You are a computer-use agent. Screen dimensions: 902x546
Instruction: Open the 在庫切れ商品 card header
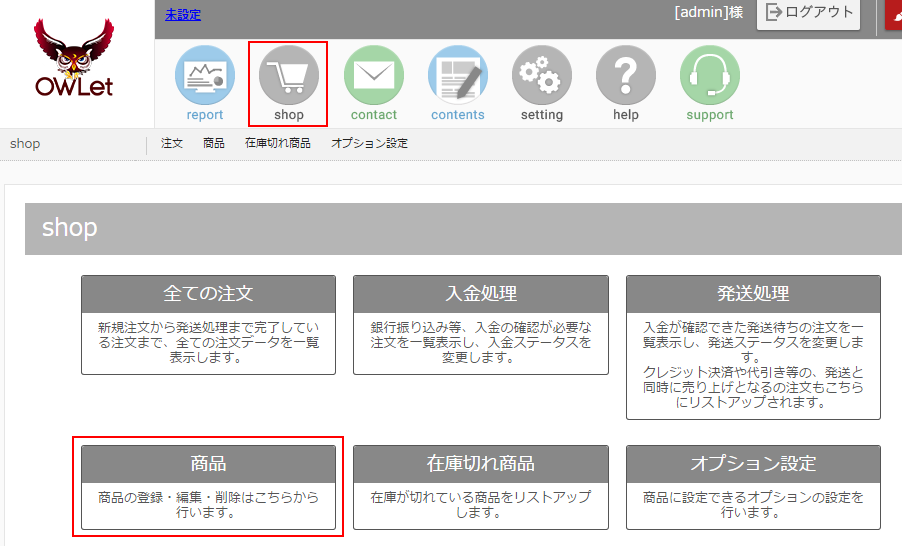(x=481, y=464)
